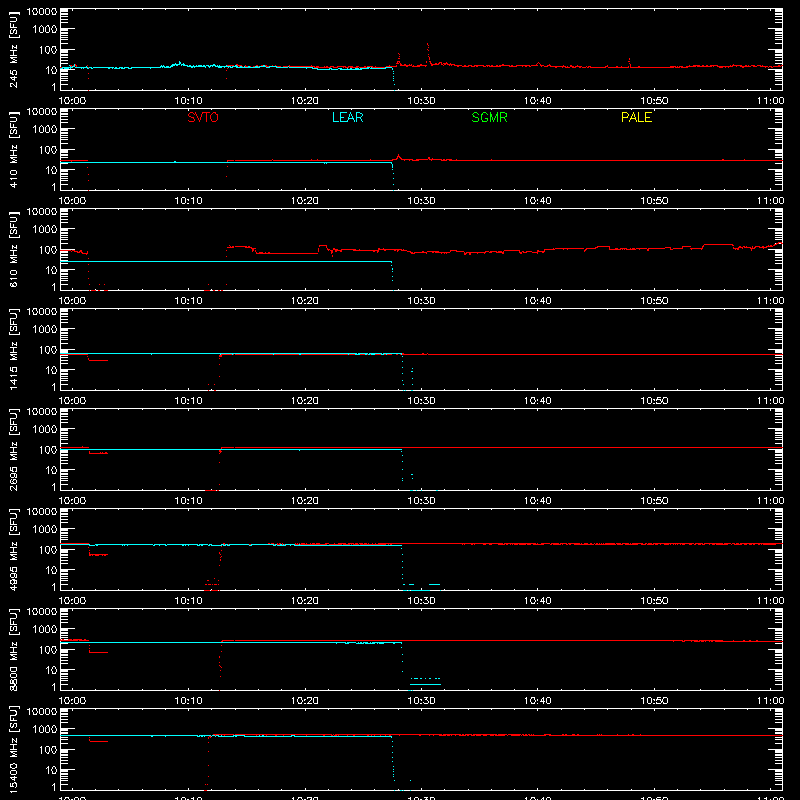Click the 10:50 tick under the 610 MHz plot
The width and height of the screenshot is (800, 800).
[654, 301]
